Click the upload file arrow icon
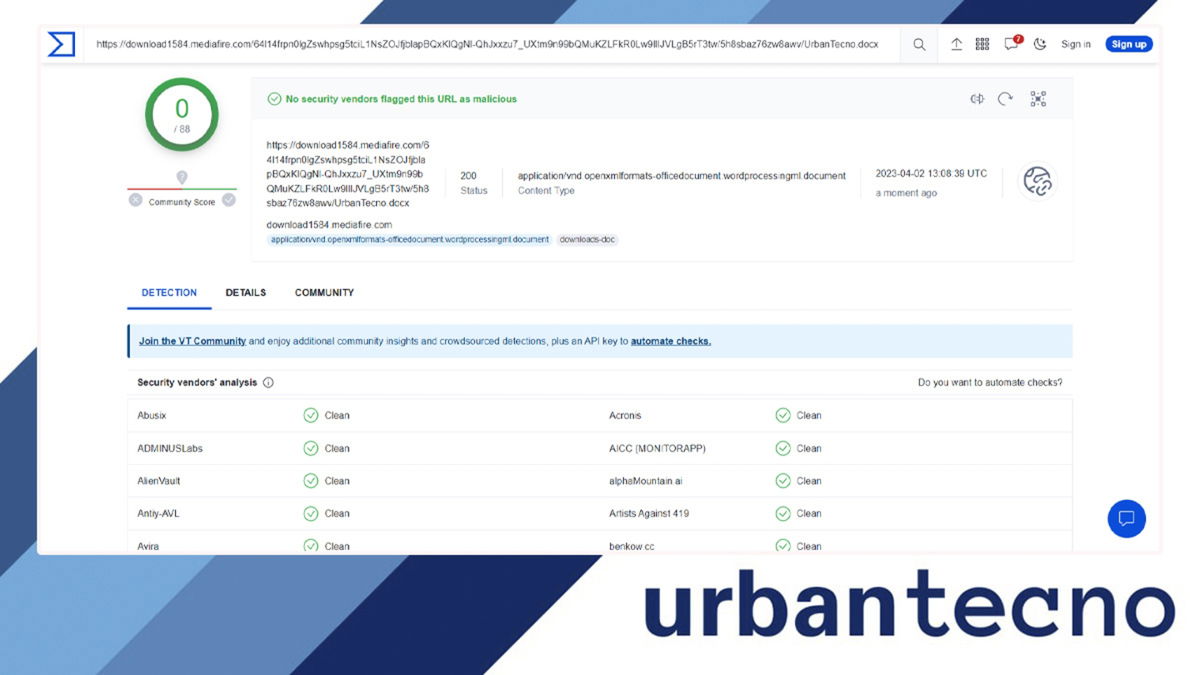 [956, 44]
